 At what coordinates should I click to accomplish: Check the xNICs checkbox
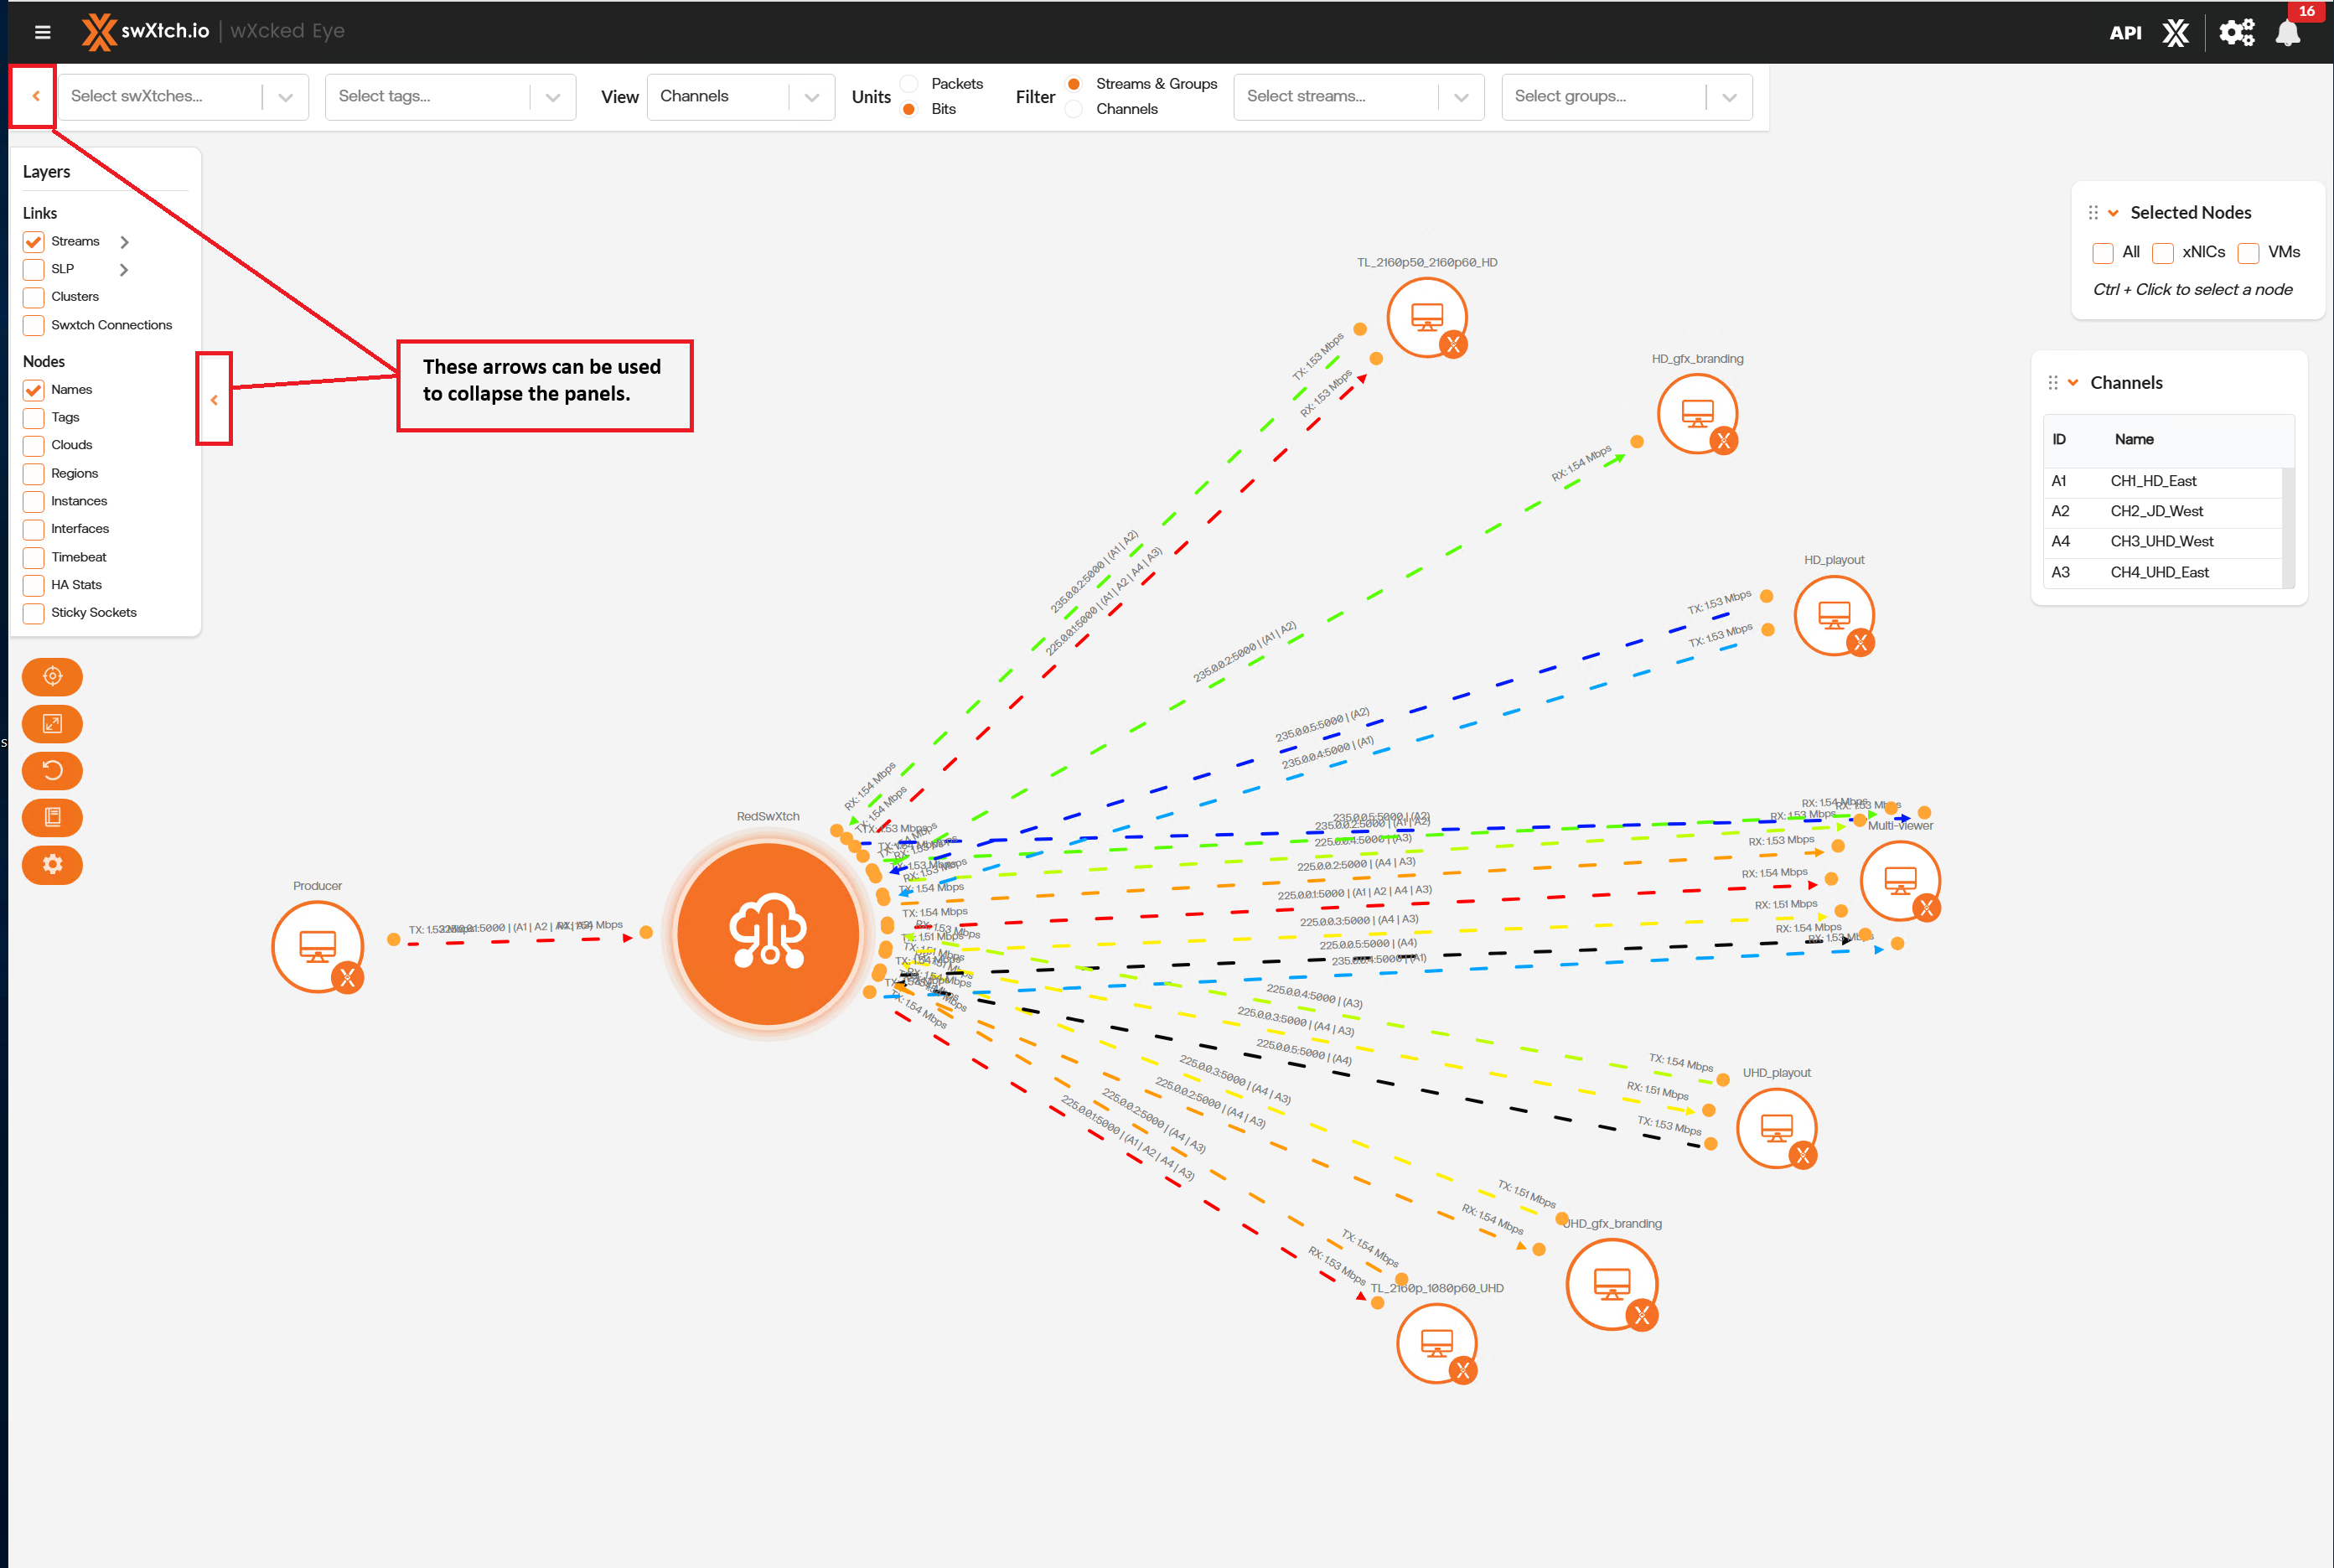pyautogui.click(x=2162, y=253)
